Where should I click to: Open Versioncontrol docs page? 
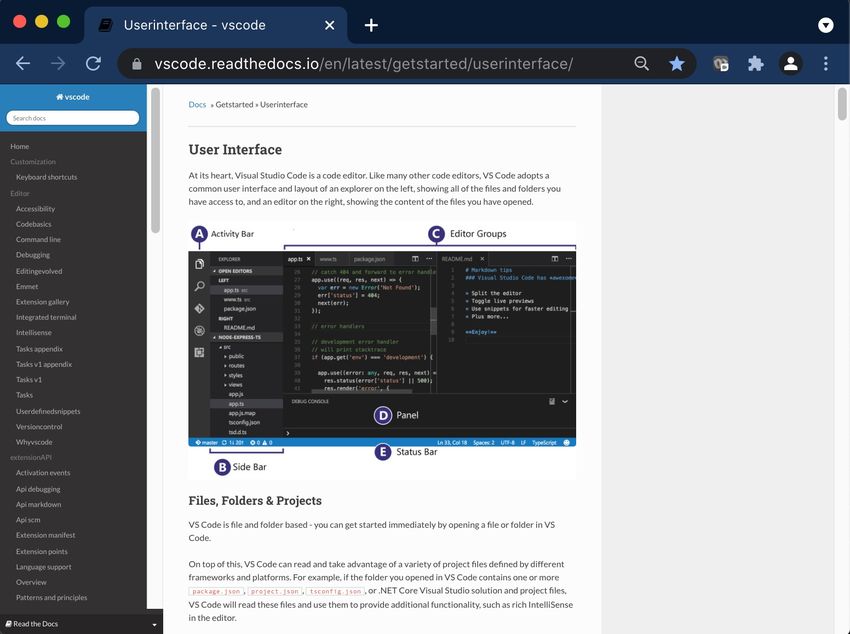(x=39, y=426)
